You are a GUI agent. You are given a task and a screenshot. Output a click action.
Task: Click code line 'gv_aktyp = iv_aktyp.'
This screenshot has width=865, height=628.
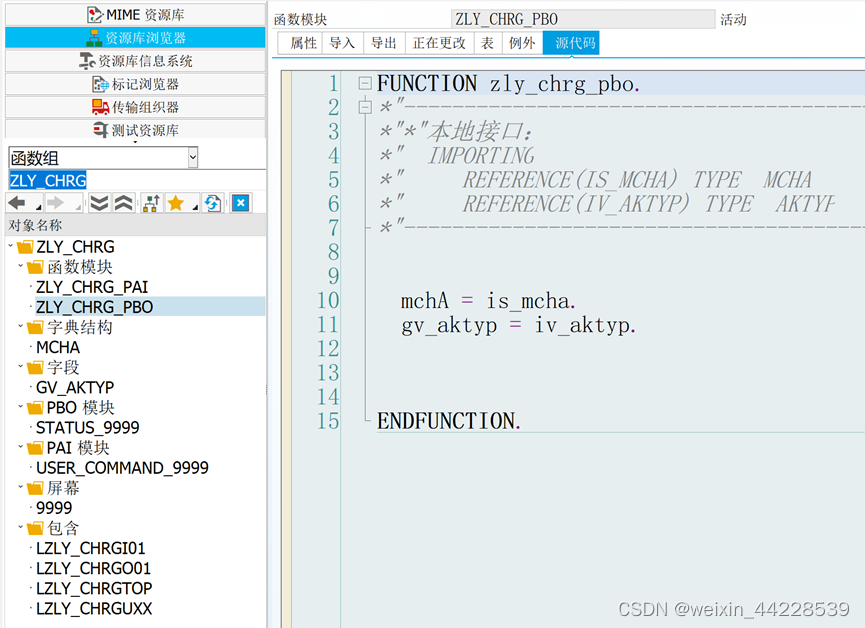pyautogui.click(x=518, y=326)
